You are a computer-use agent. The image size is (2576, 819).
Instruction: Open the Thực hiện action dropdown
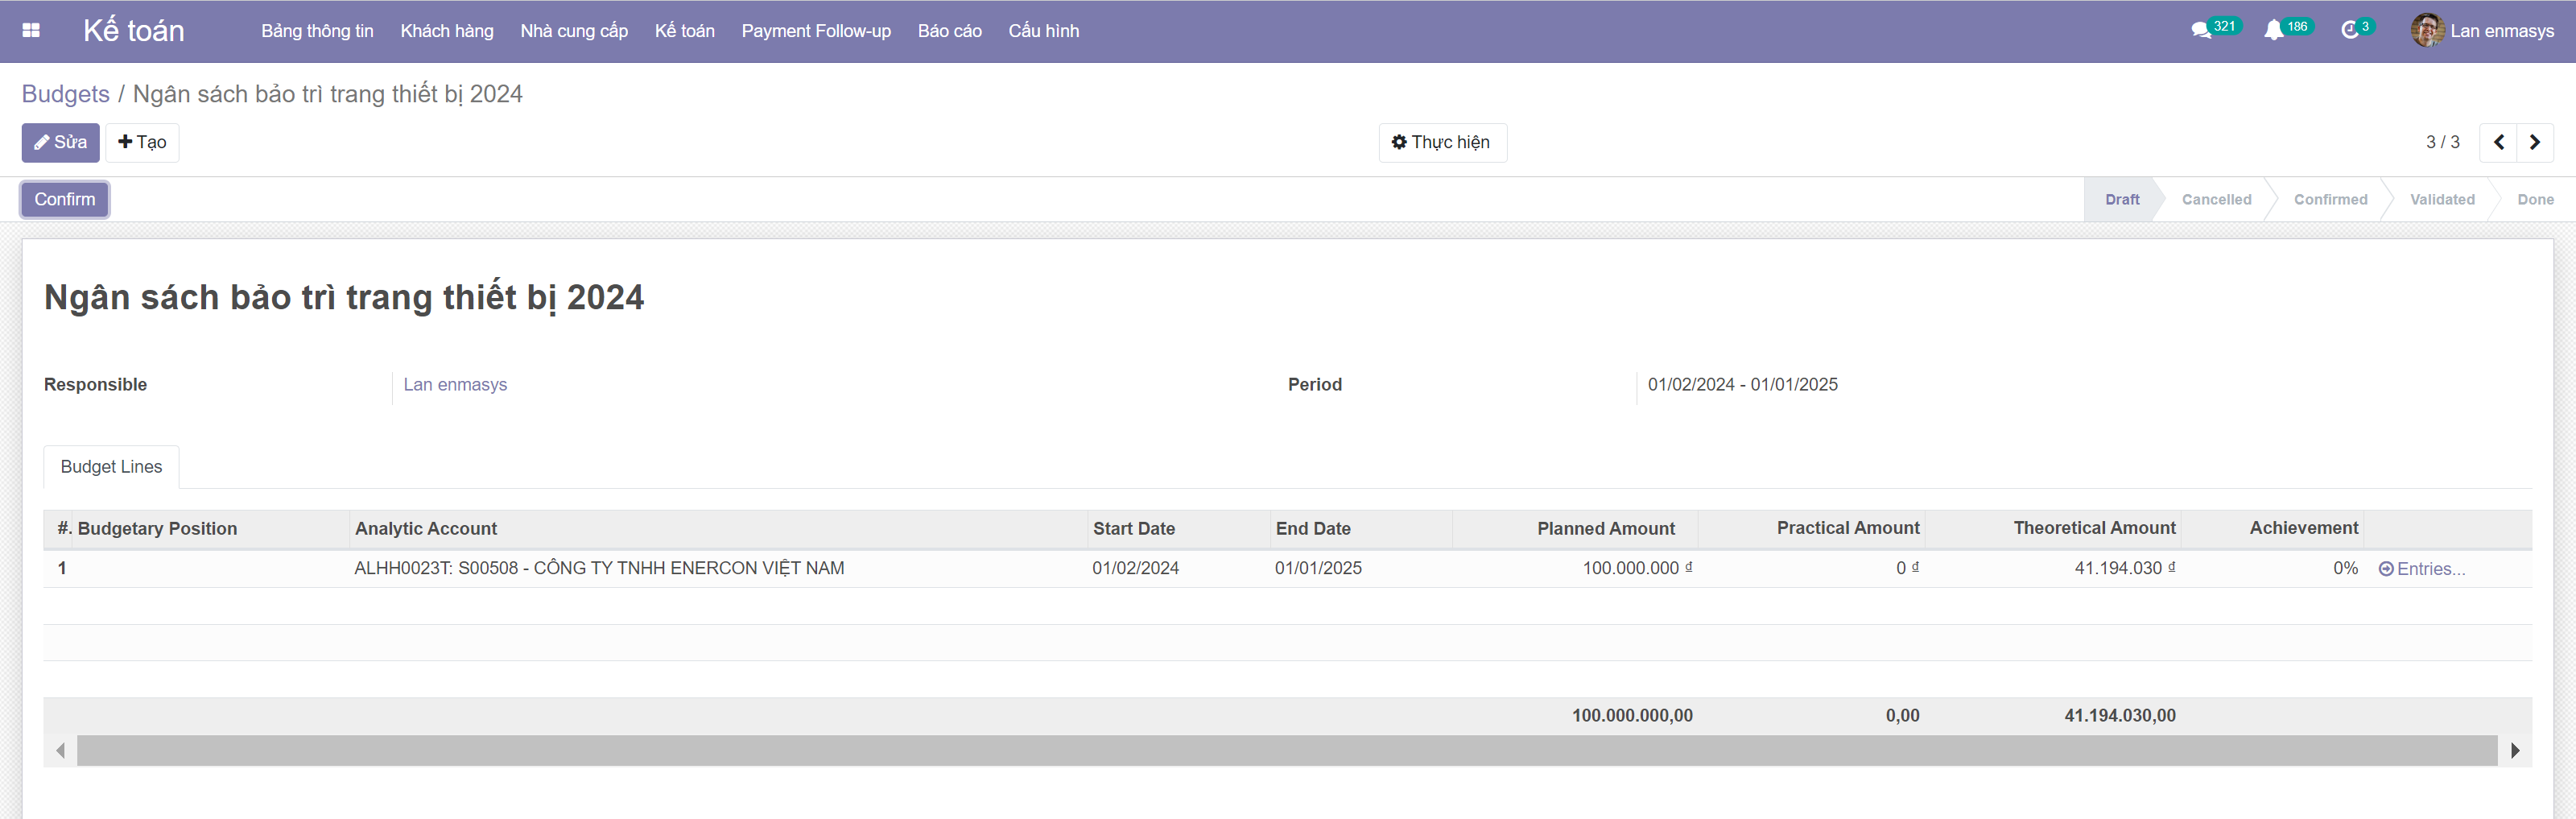click(x=1441, y=143)
